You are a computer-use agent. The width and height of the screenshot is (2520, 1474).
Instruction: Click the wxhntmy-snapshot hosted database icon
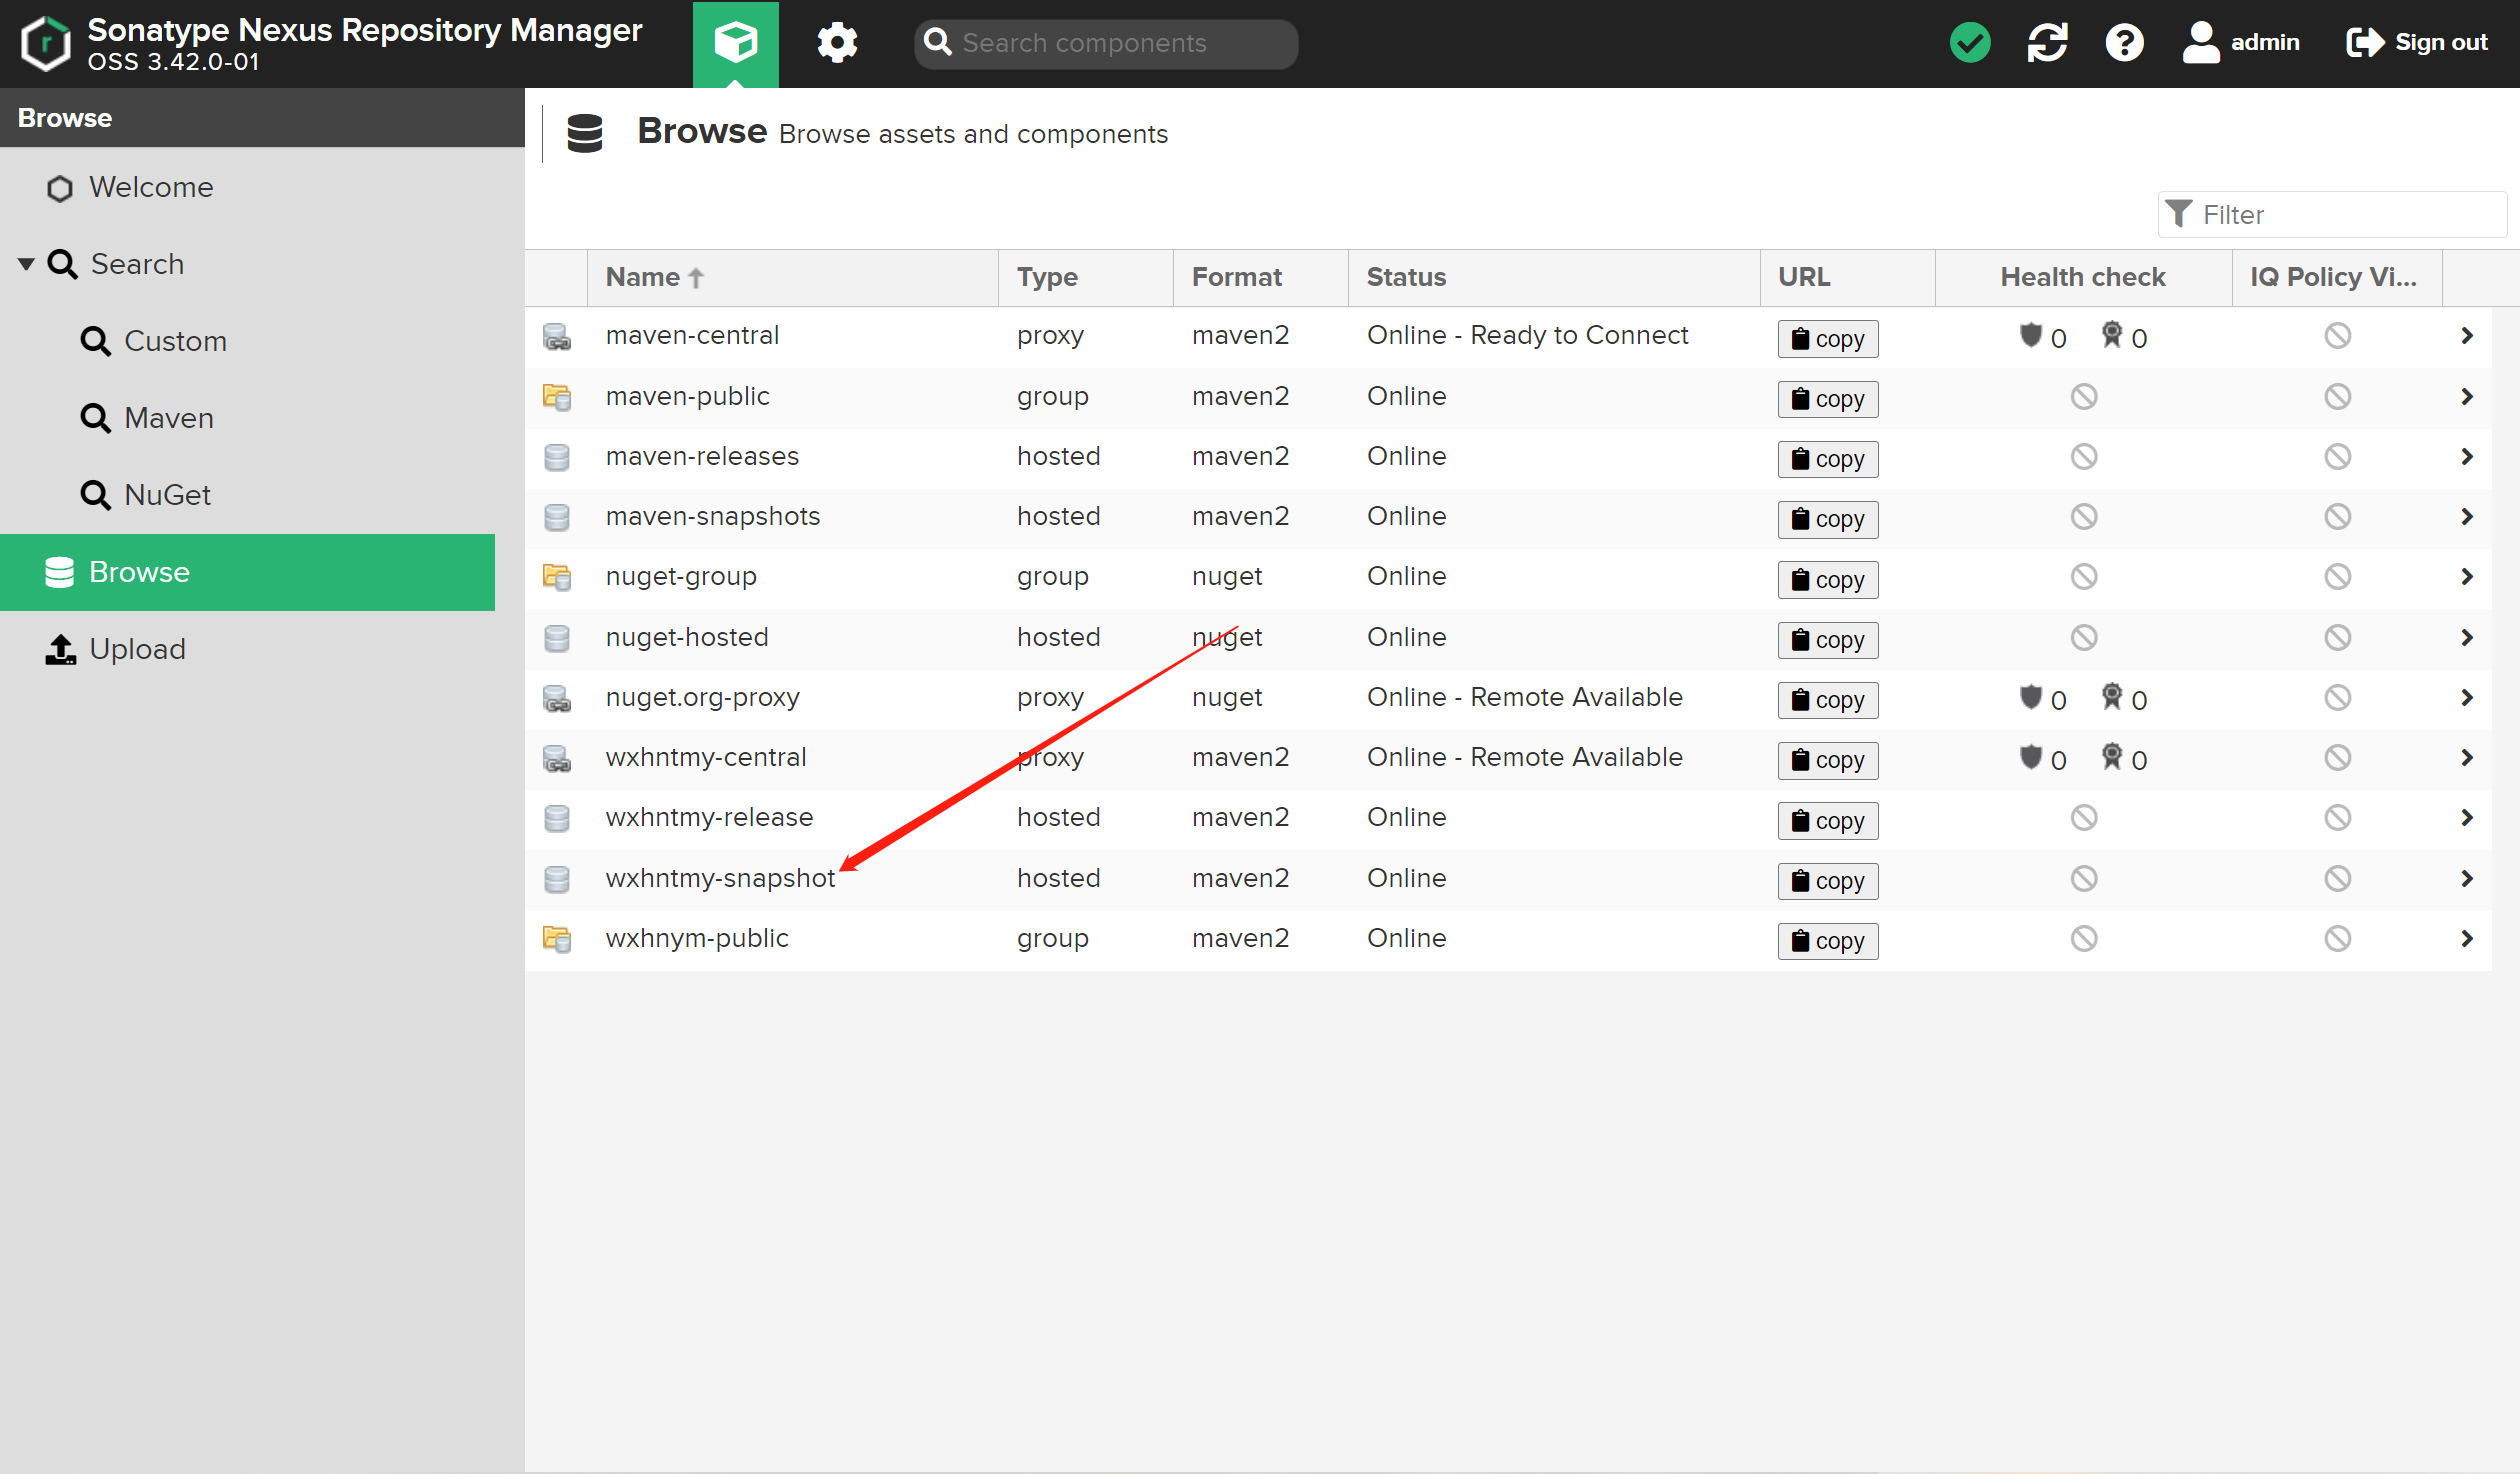[x=557, y=879]
